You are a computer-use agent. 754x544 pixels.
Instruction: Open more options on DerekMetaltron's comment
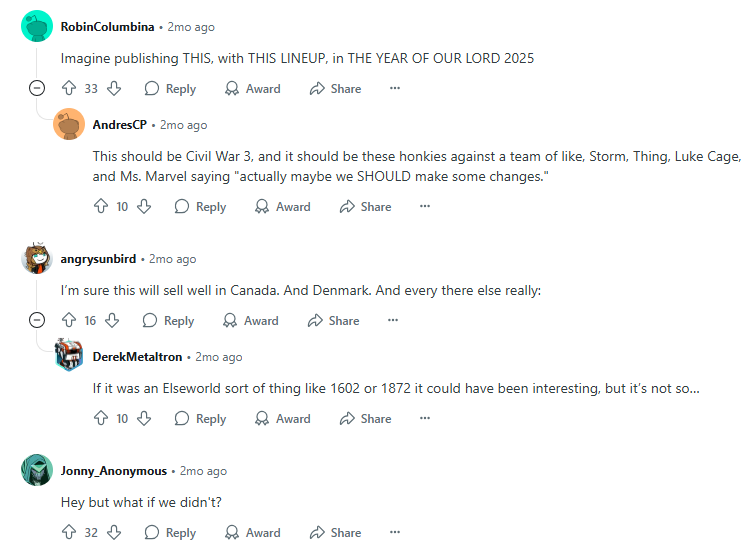[x=425, y=418]
